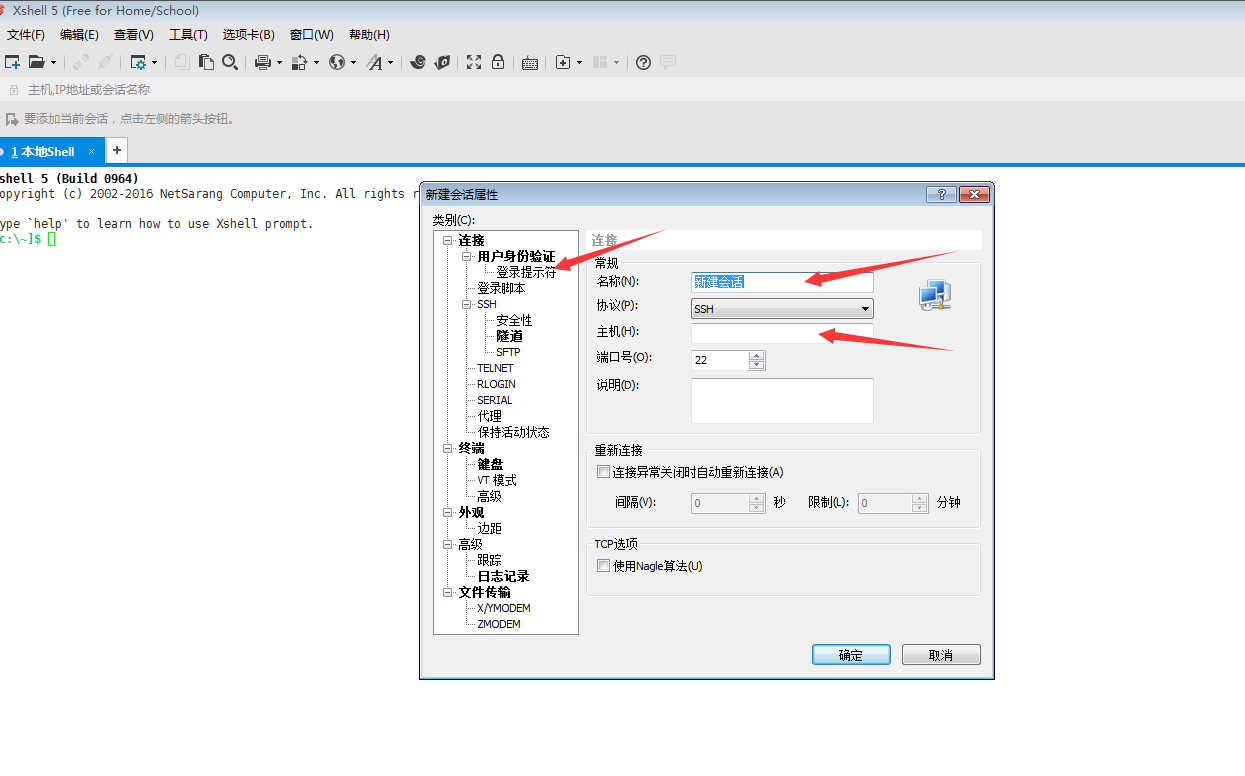Image resolution: width=1245 pixels, height=776 pixels.
Task: Click the help question mark toolbar icon
Action: 643,62
